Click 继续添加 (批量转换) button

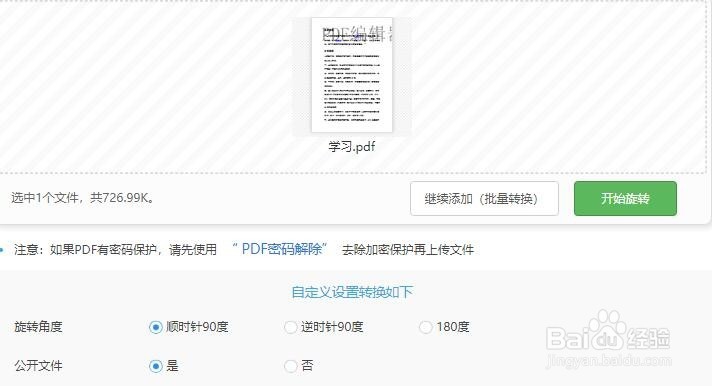(x=484, y=198)
